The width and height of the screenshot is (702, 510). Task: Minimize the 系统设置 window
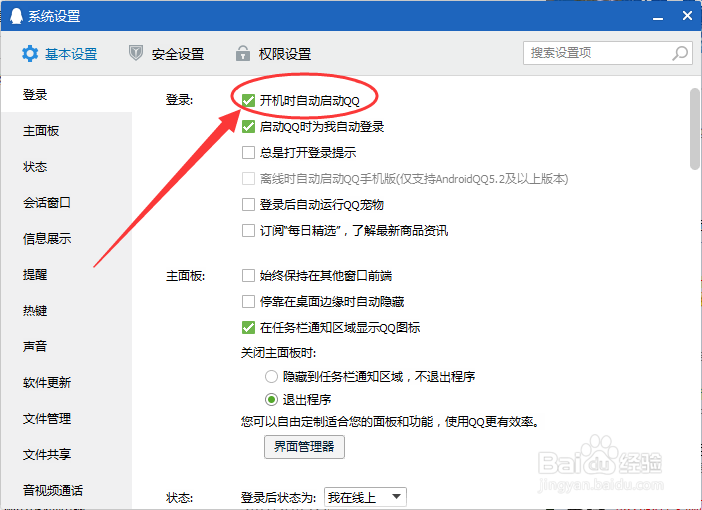(x=658, y=18)
